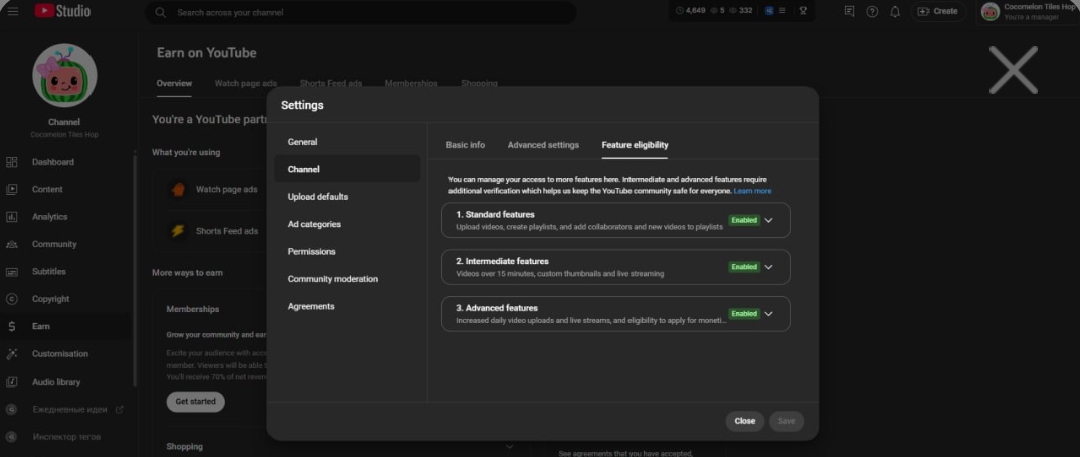Screen dimensions: 1080x457
Task: Expand Intermediate features chevron
Action: click(x=769, y=267)
